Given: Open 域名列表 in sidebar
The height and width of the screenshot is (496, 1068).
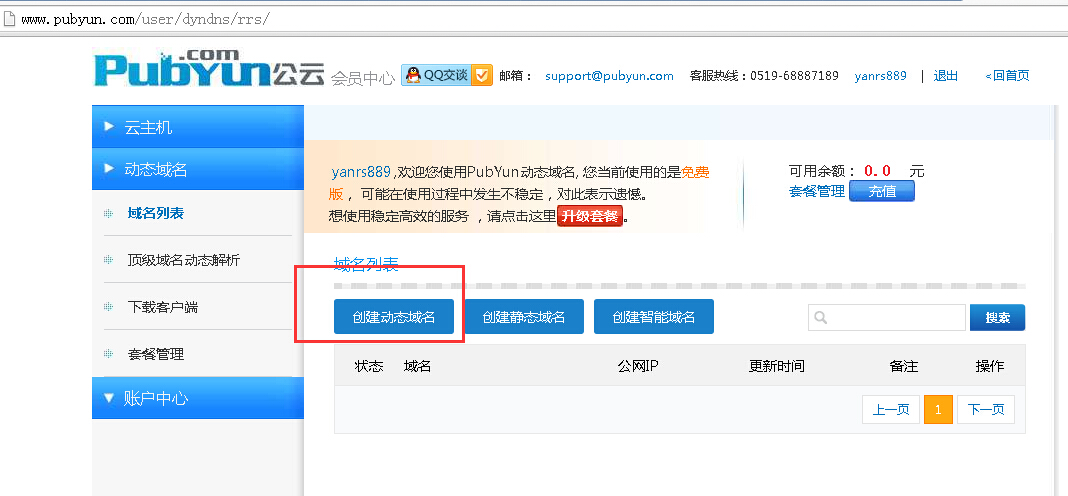Looking at the screenshot, I should [x=156, y=213].
